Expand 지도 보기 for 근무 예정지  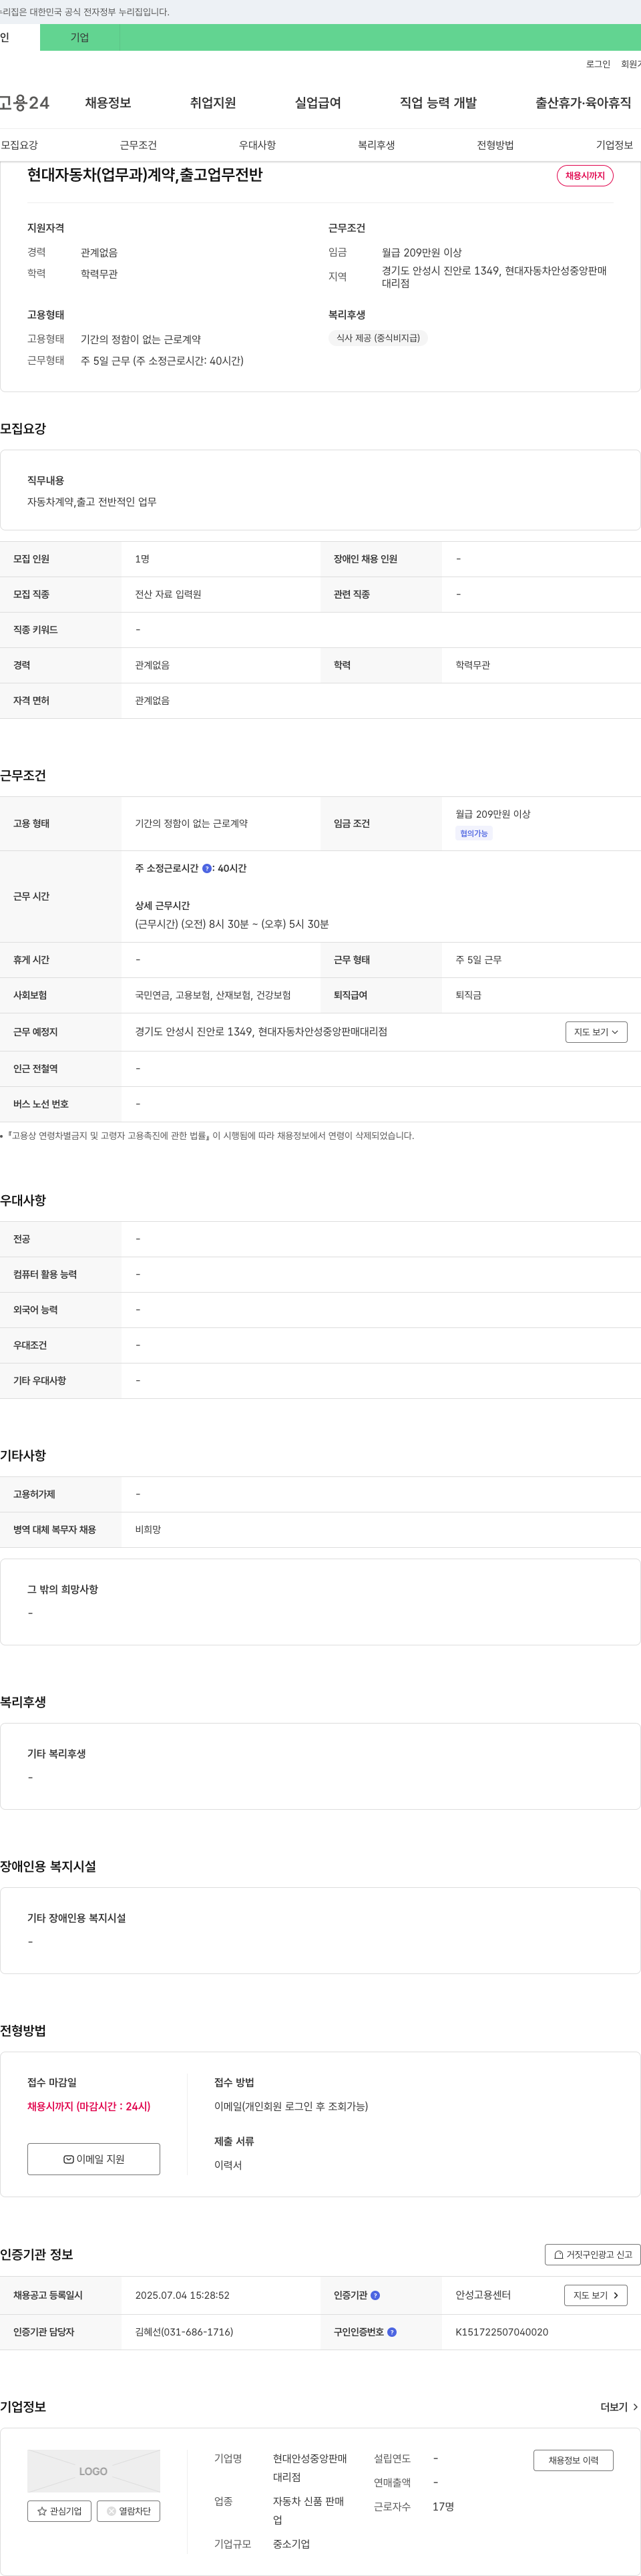(x=596, y=1032)
